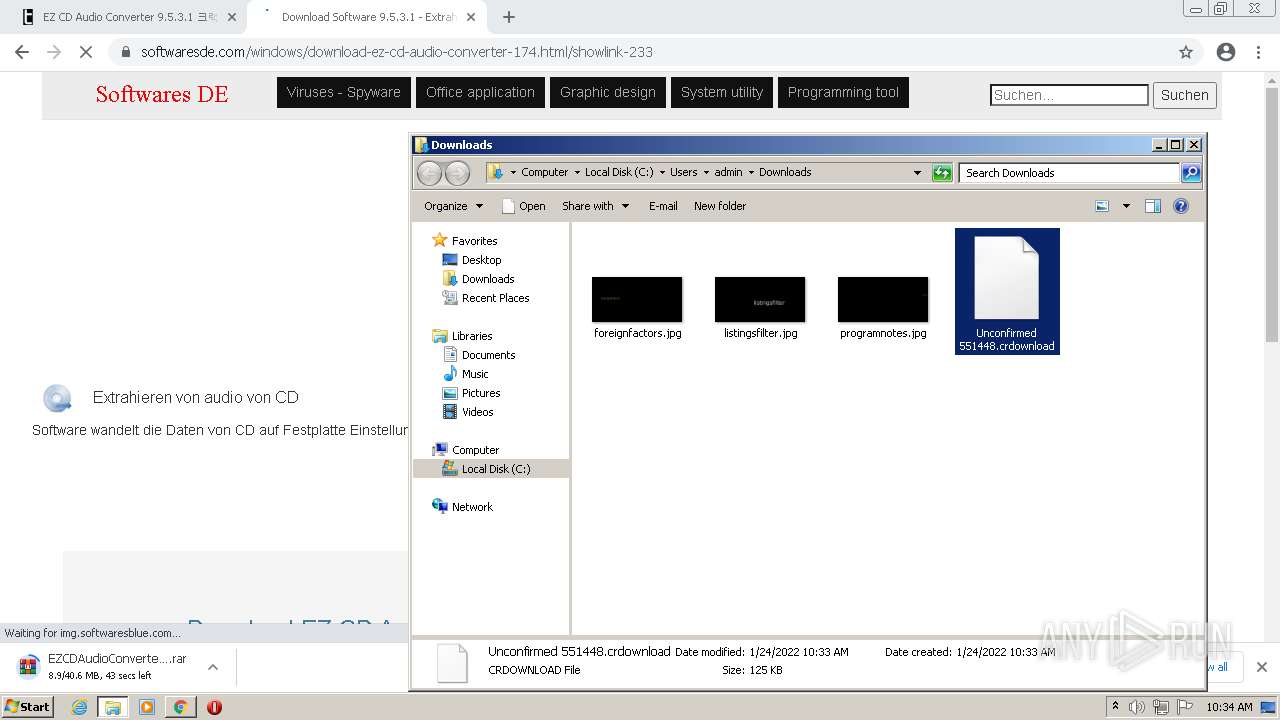The height and width of the screenshot is (720, 1280).
Task: Open the EZCDAudioConverter rar download options arrow
Action: (x=212, y=667)
